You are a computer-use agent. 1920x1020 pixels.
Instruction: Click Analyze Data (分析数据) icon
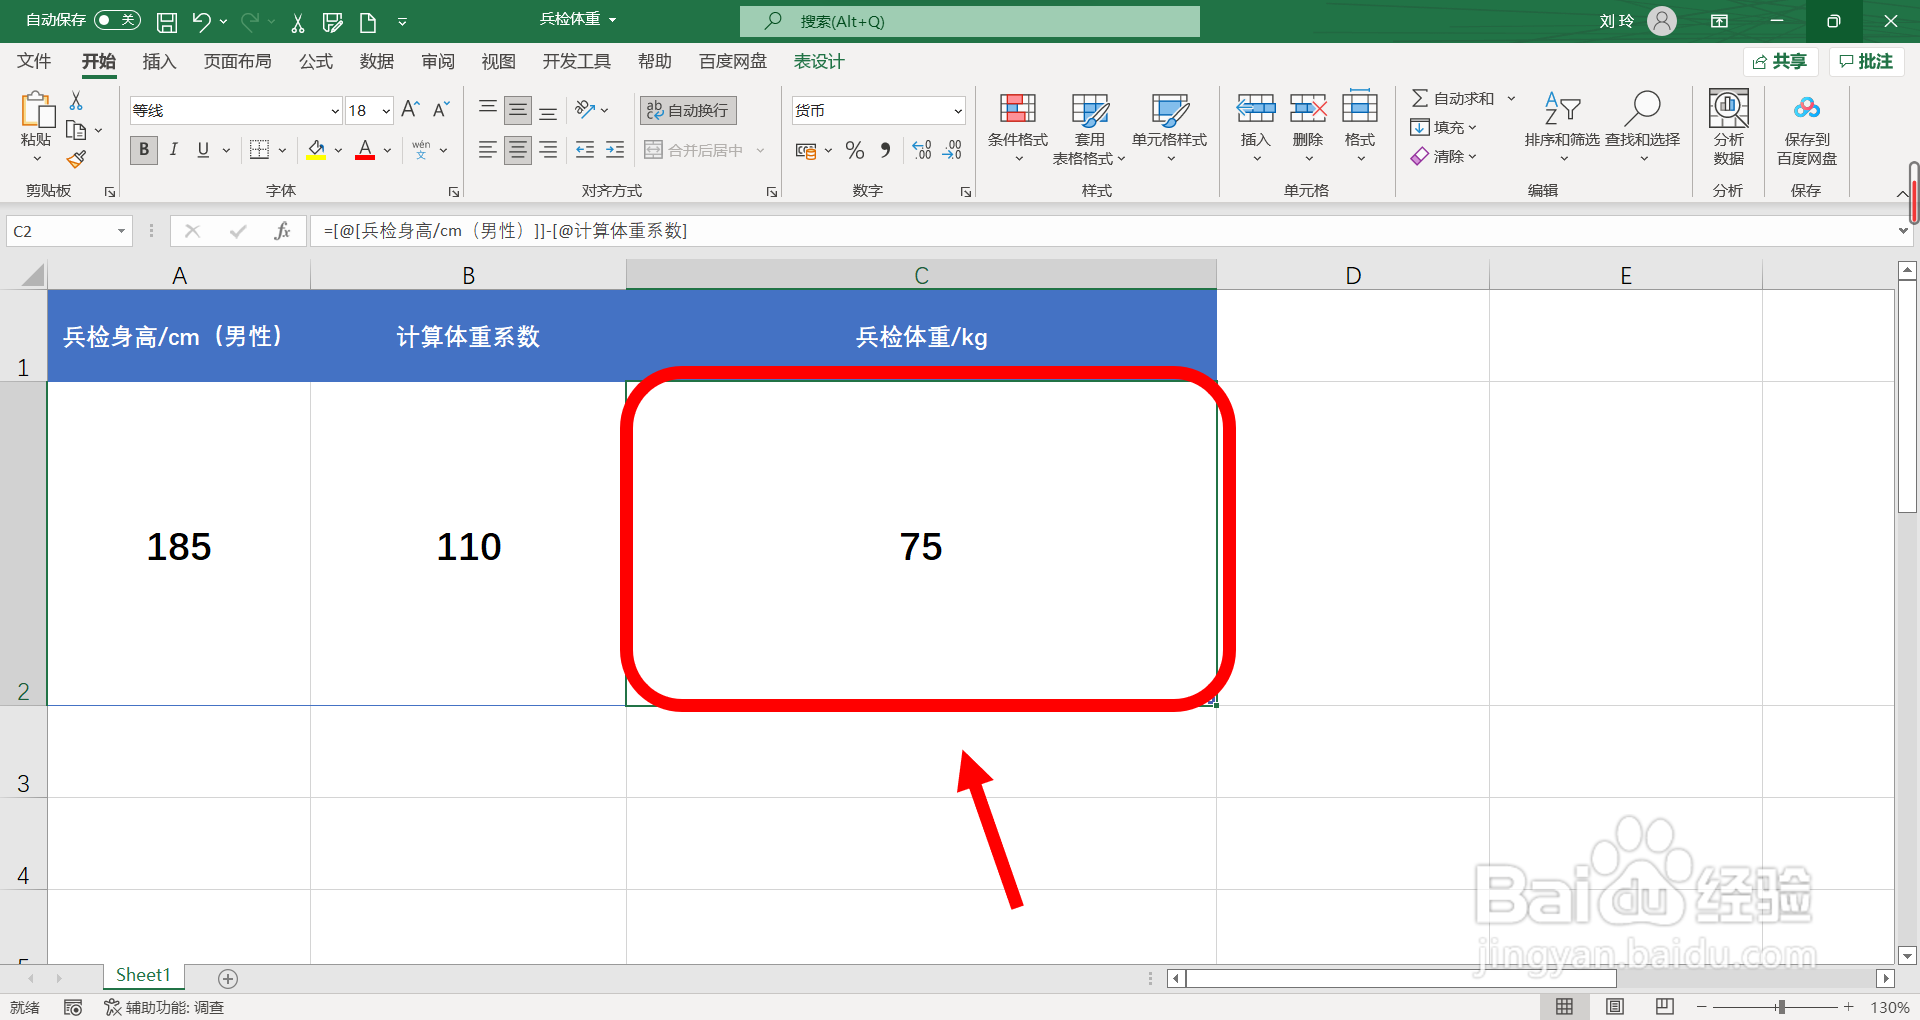[x=1728, y=128]
